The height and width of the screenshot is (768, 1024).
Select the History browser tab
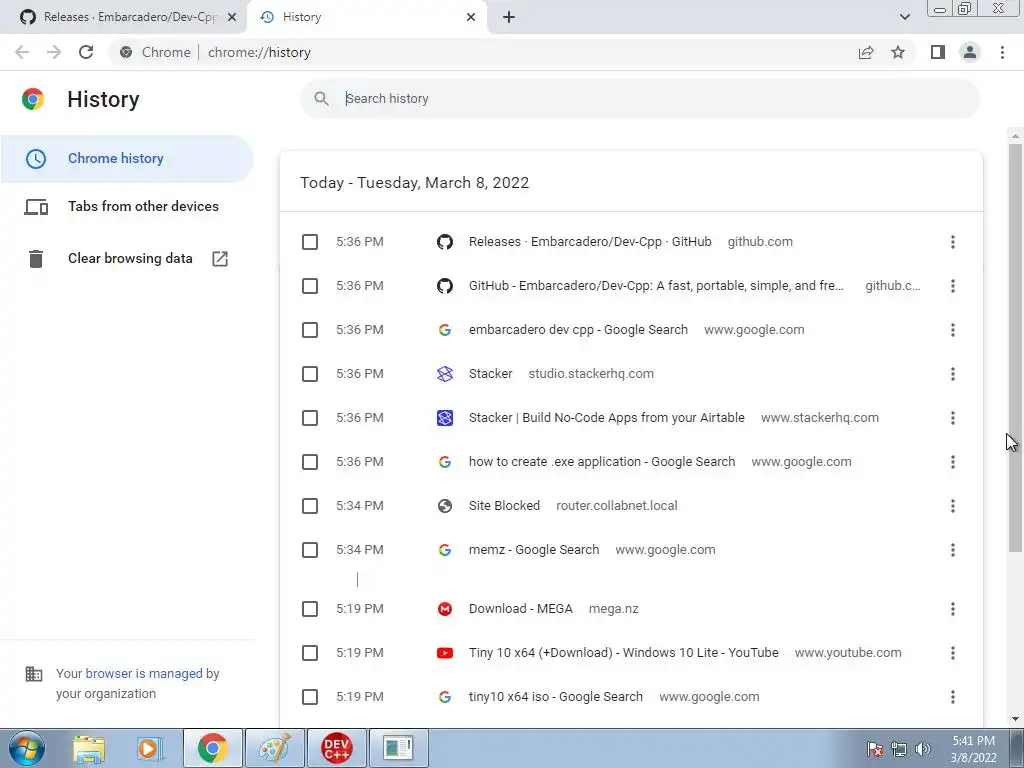click(x=366, y=17)
